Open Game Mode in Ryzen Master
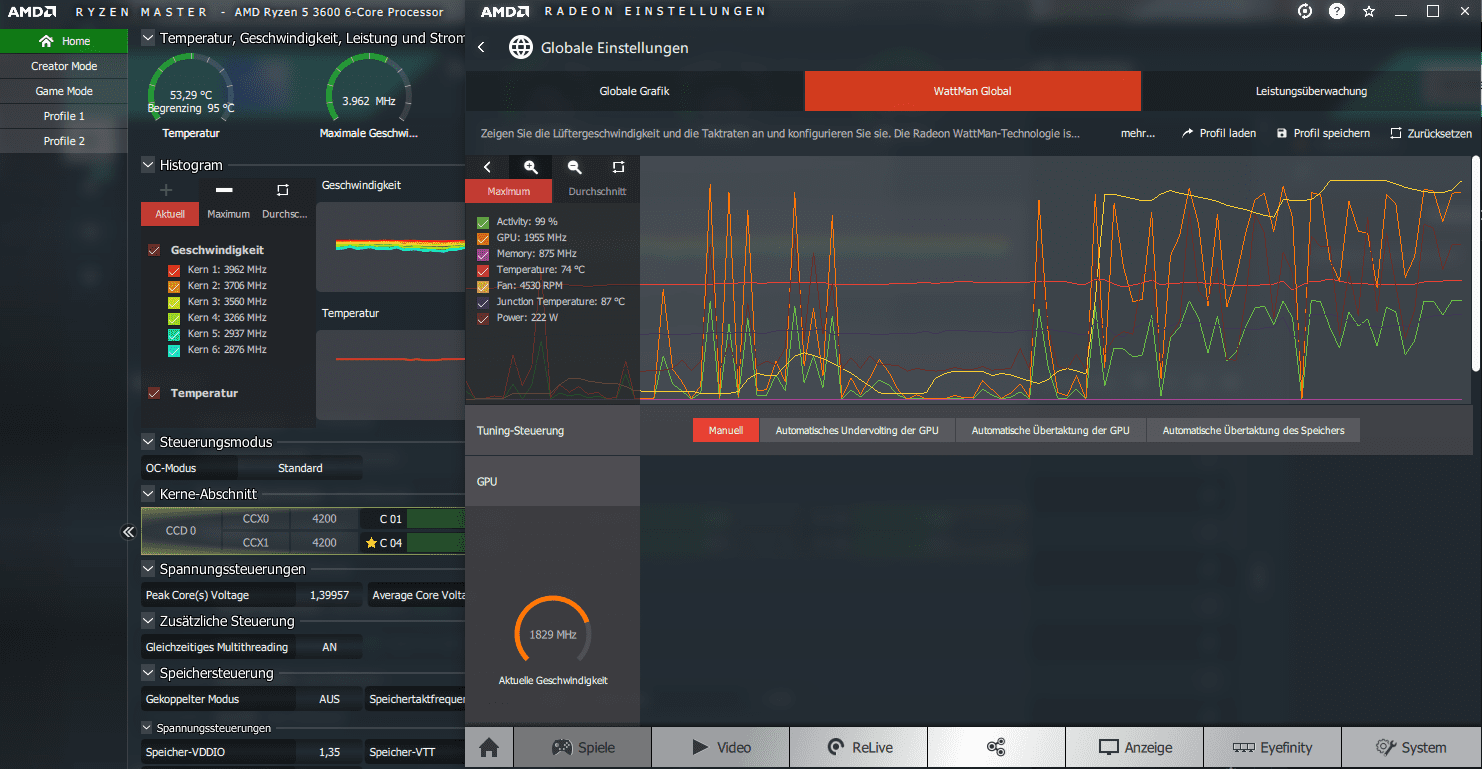 coord(64,91)
